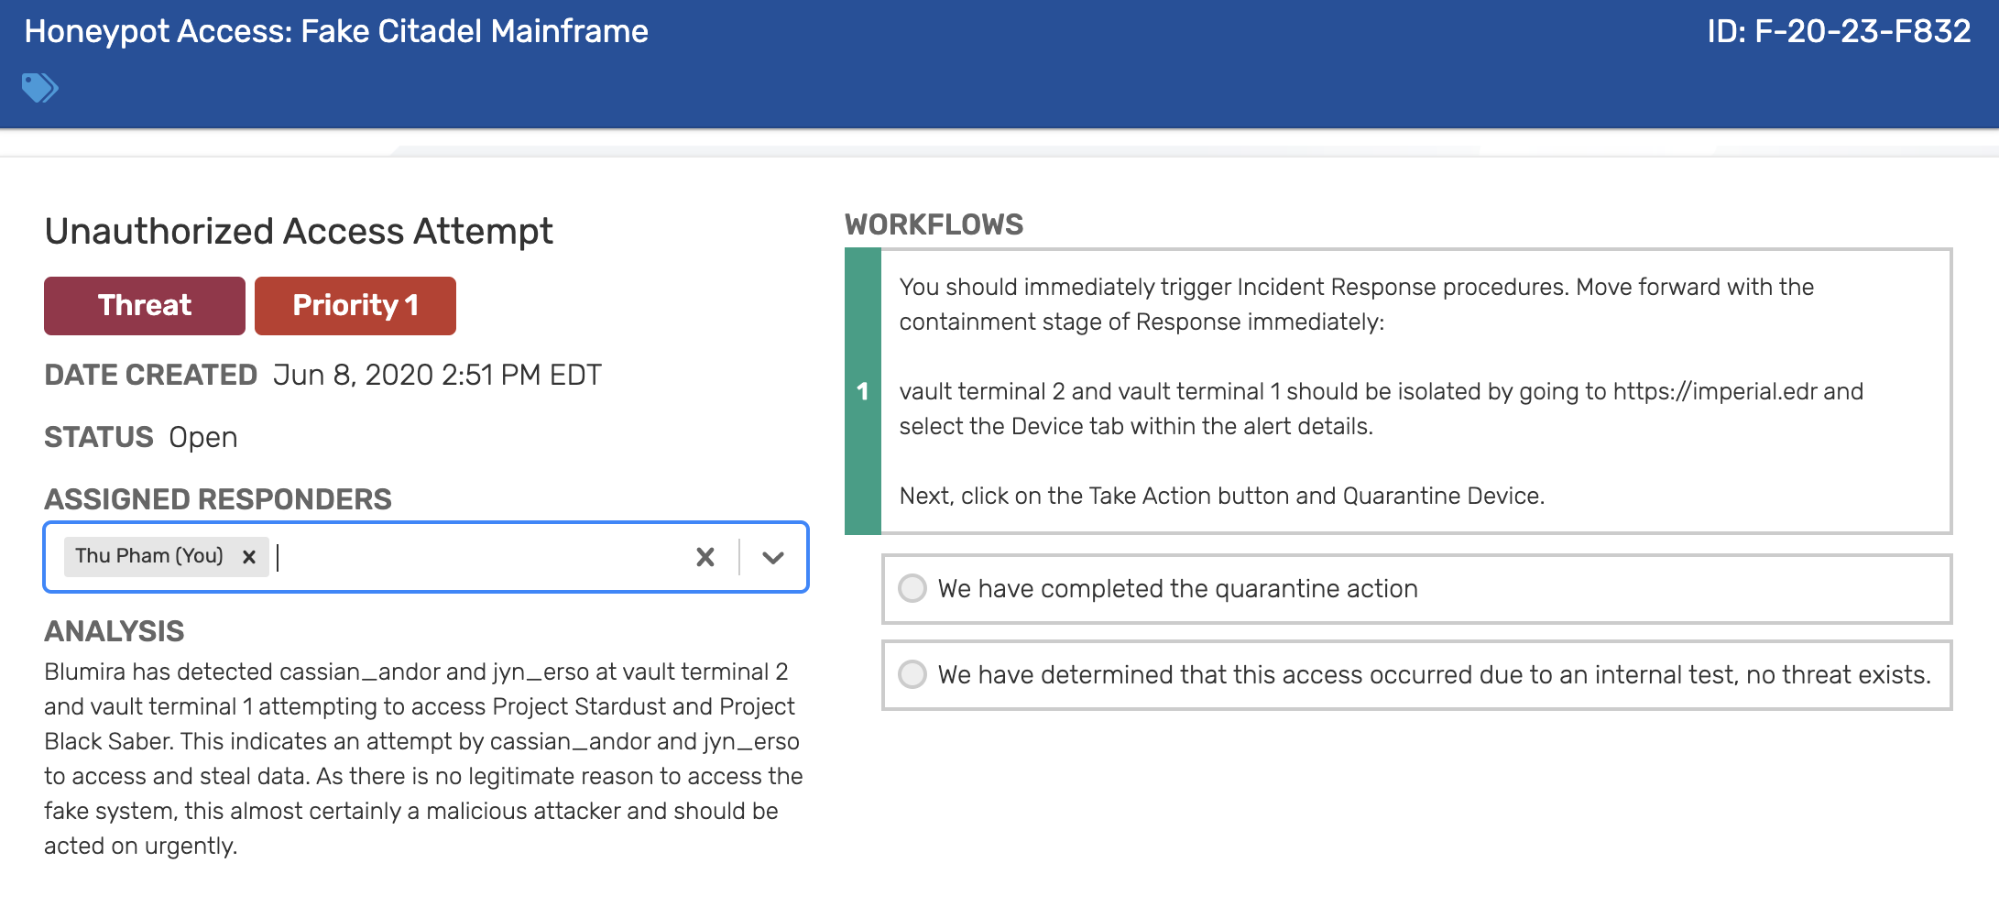Click the Honeypot Access: Fake Citadel Mainframe title
1999x899 pixels.
click(x=336, y=32)
